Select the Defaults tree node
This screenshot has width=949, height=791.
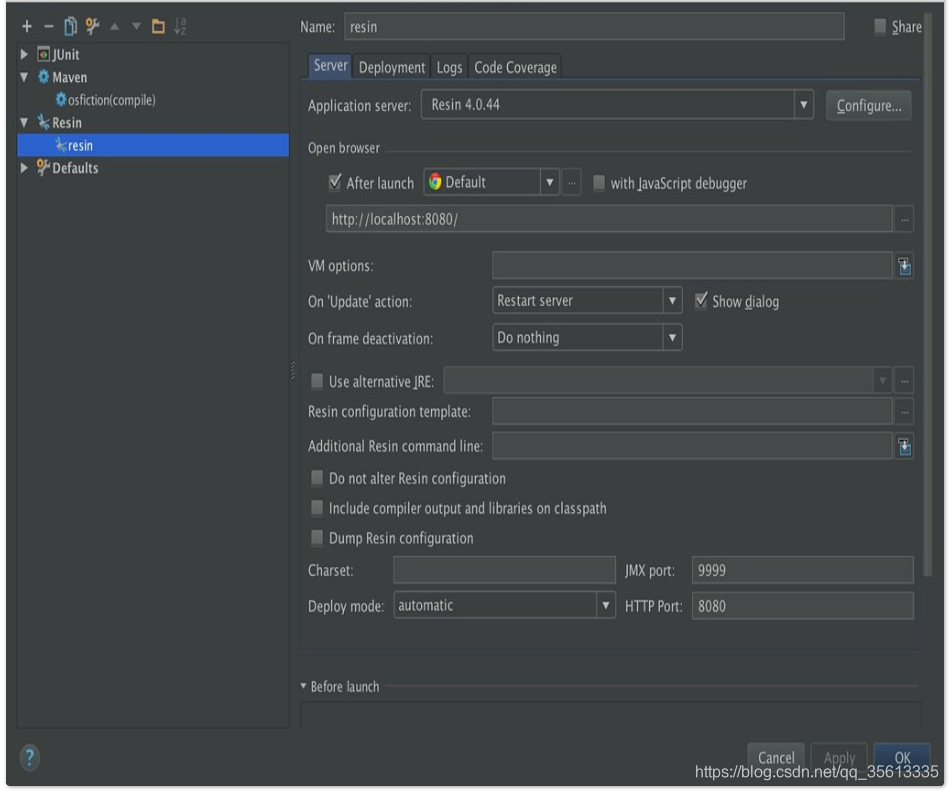click(x=67, y=168)
